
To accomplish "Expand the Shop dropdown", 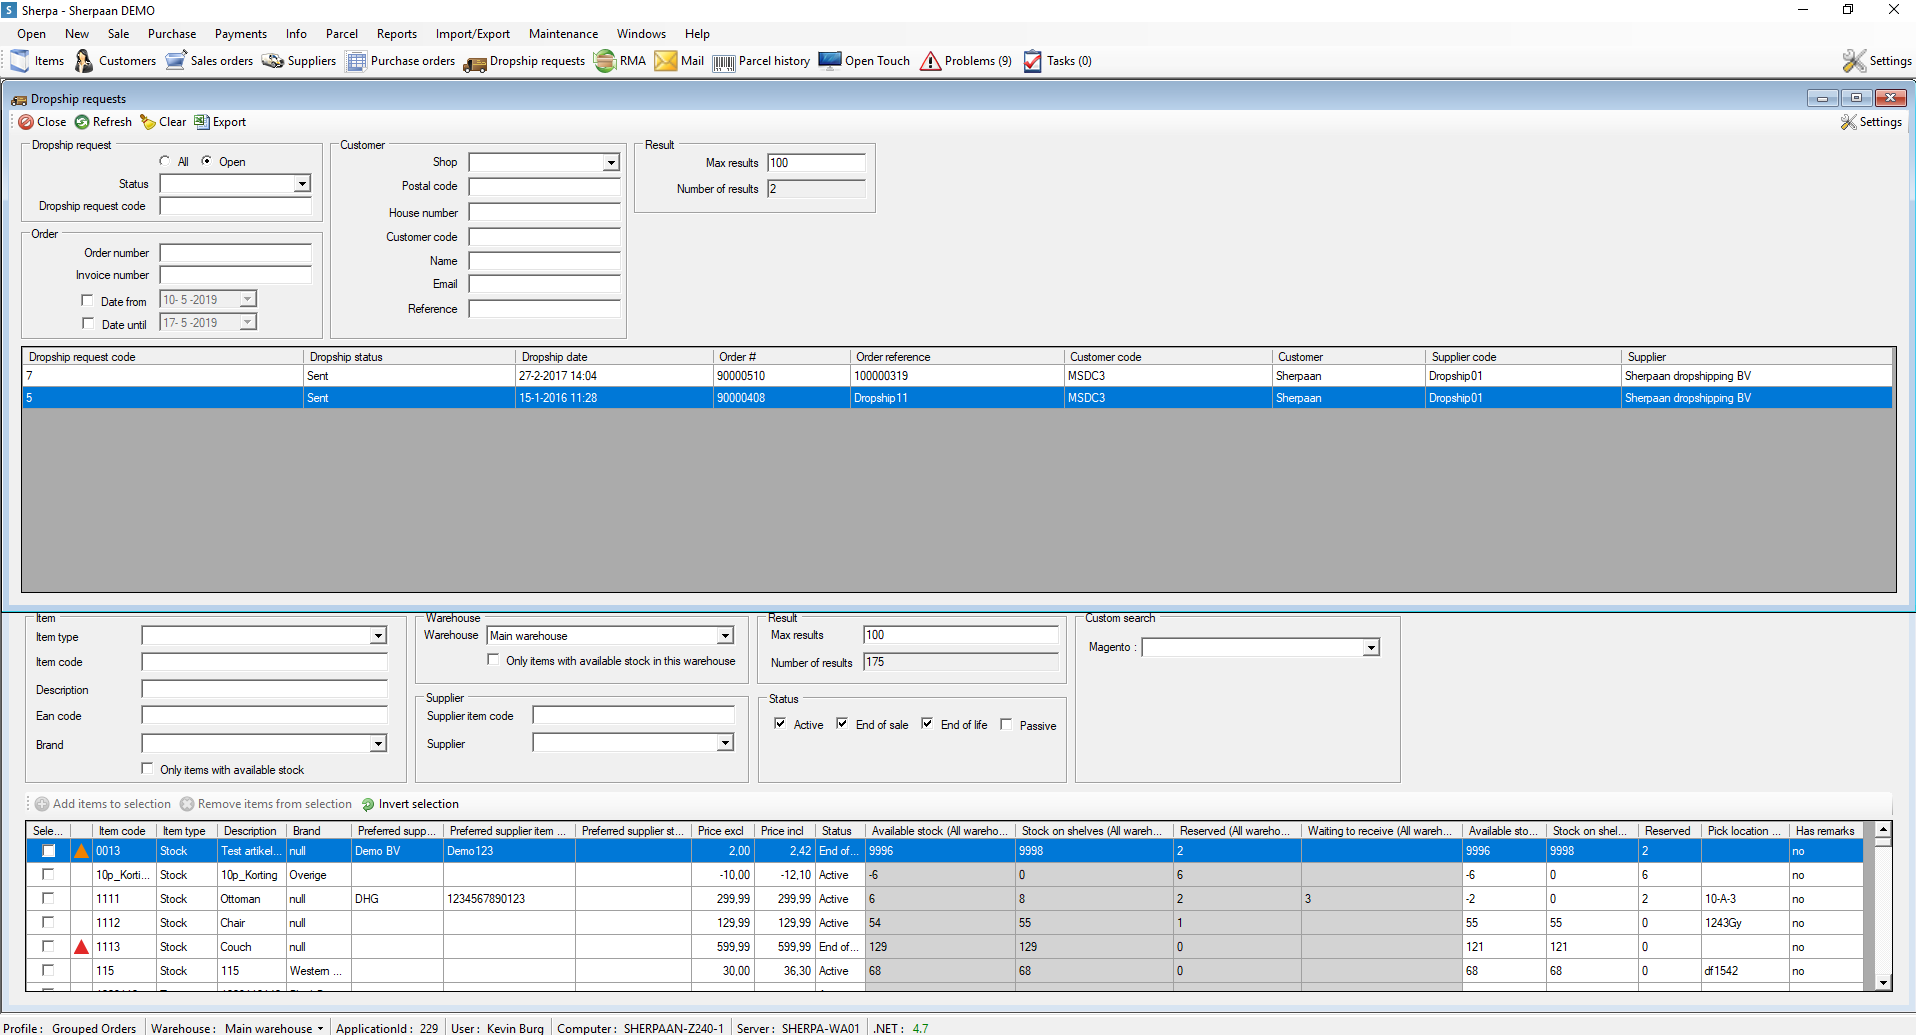I will (610, 163).
